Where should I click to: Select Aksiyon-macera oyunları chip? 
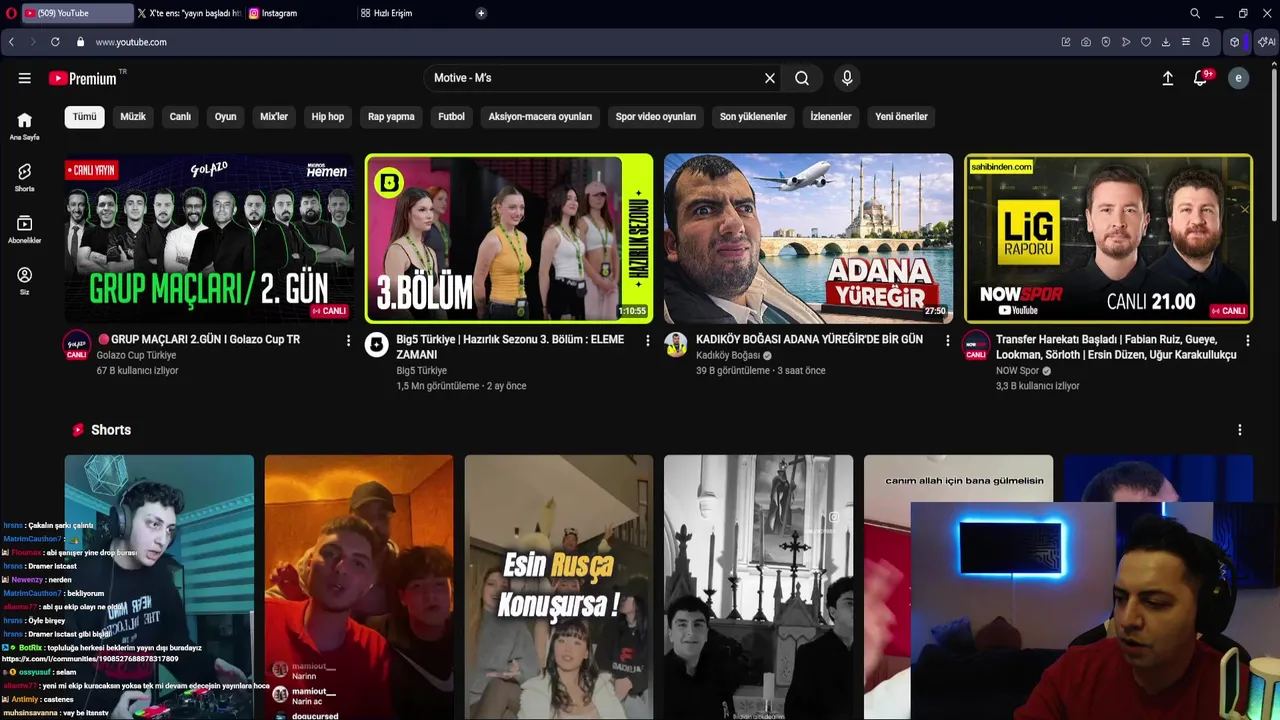pyautogui.click(x=540, y=117)
